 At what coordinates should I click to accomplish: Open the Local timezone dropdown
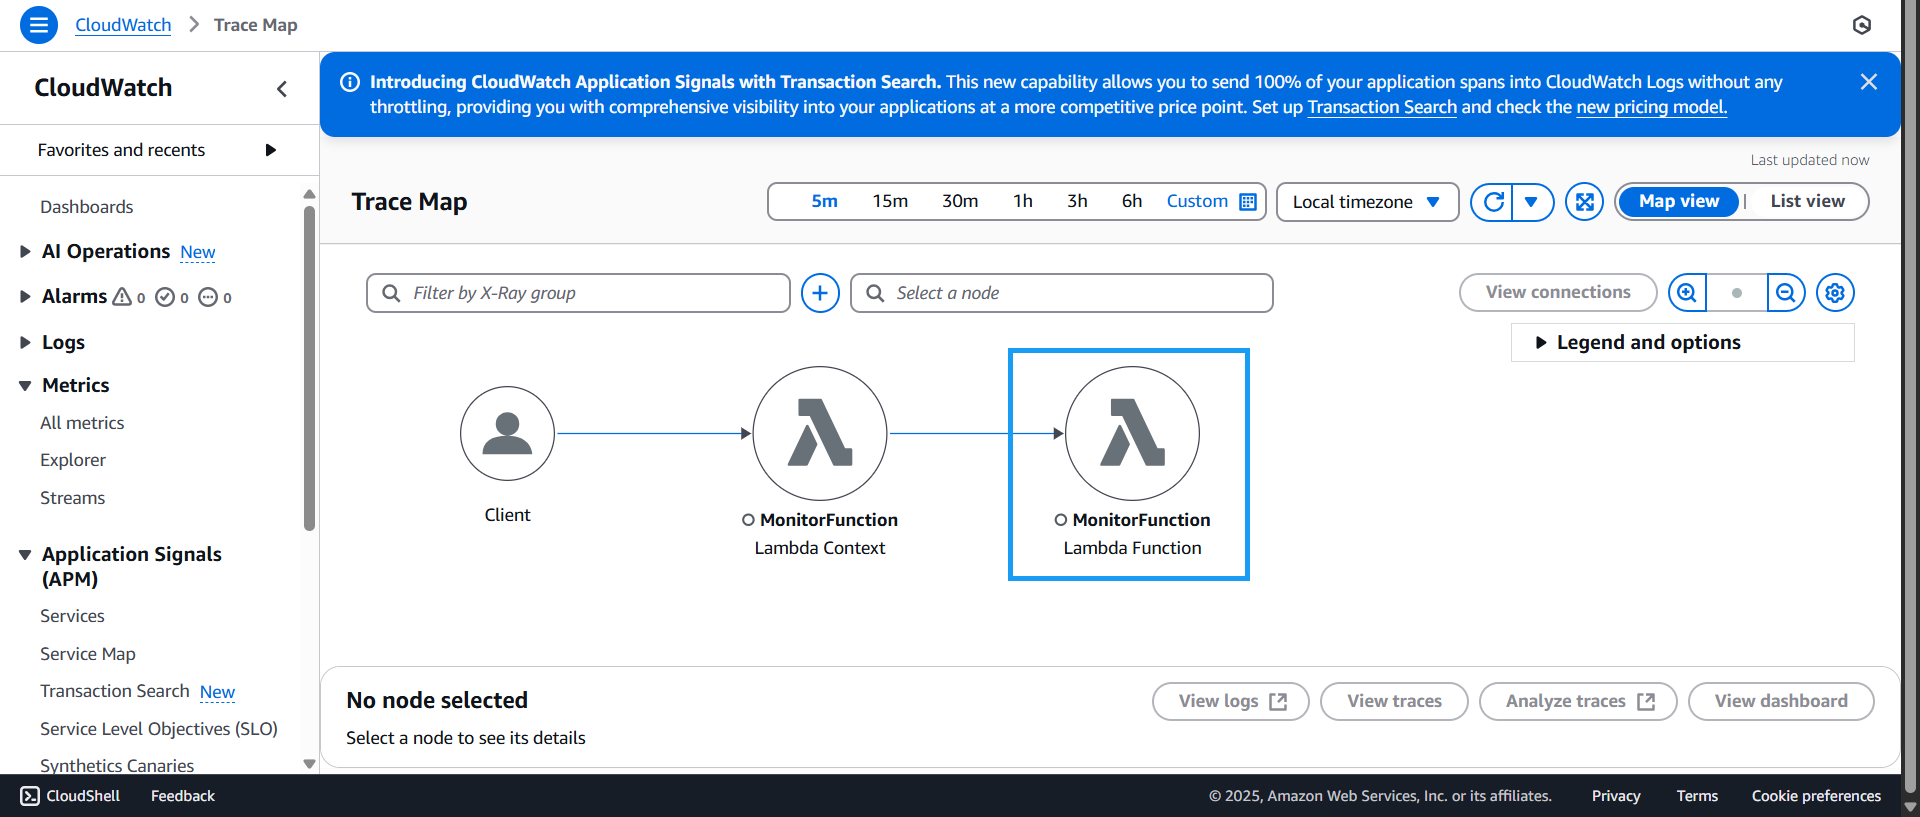[x=1366, y=202]
